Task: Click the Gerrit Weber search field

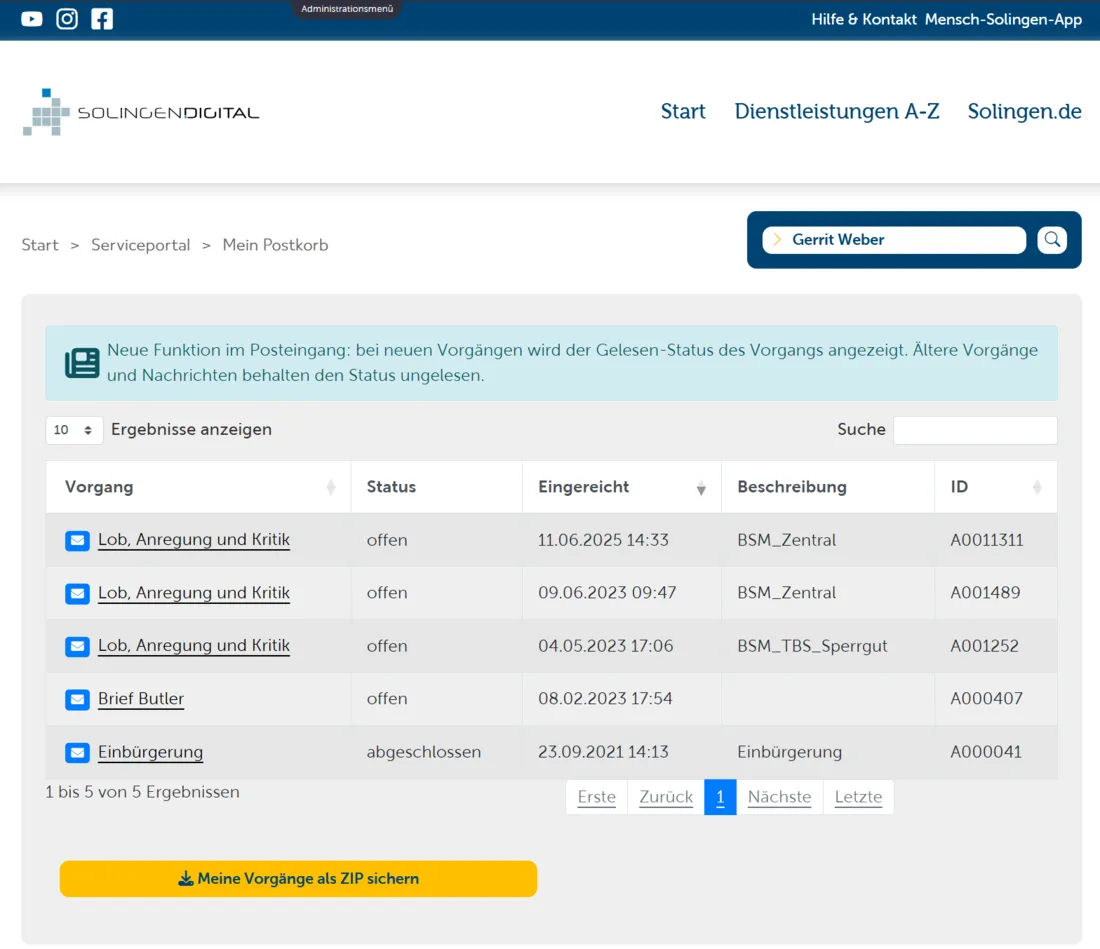Action: [x=894, y=240]
